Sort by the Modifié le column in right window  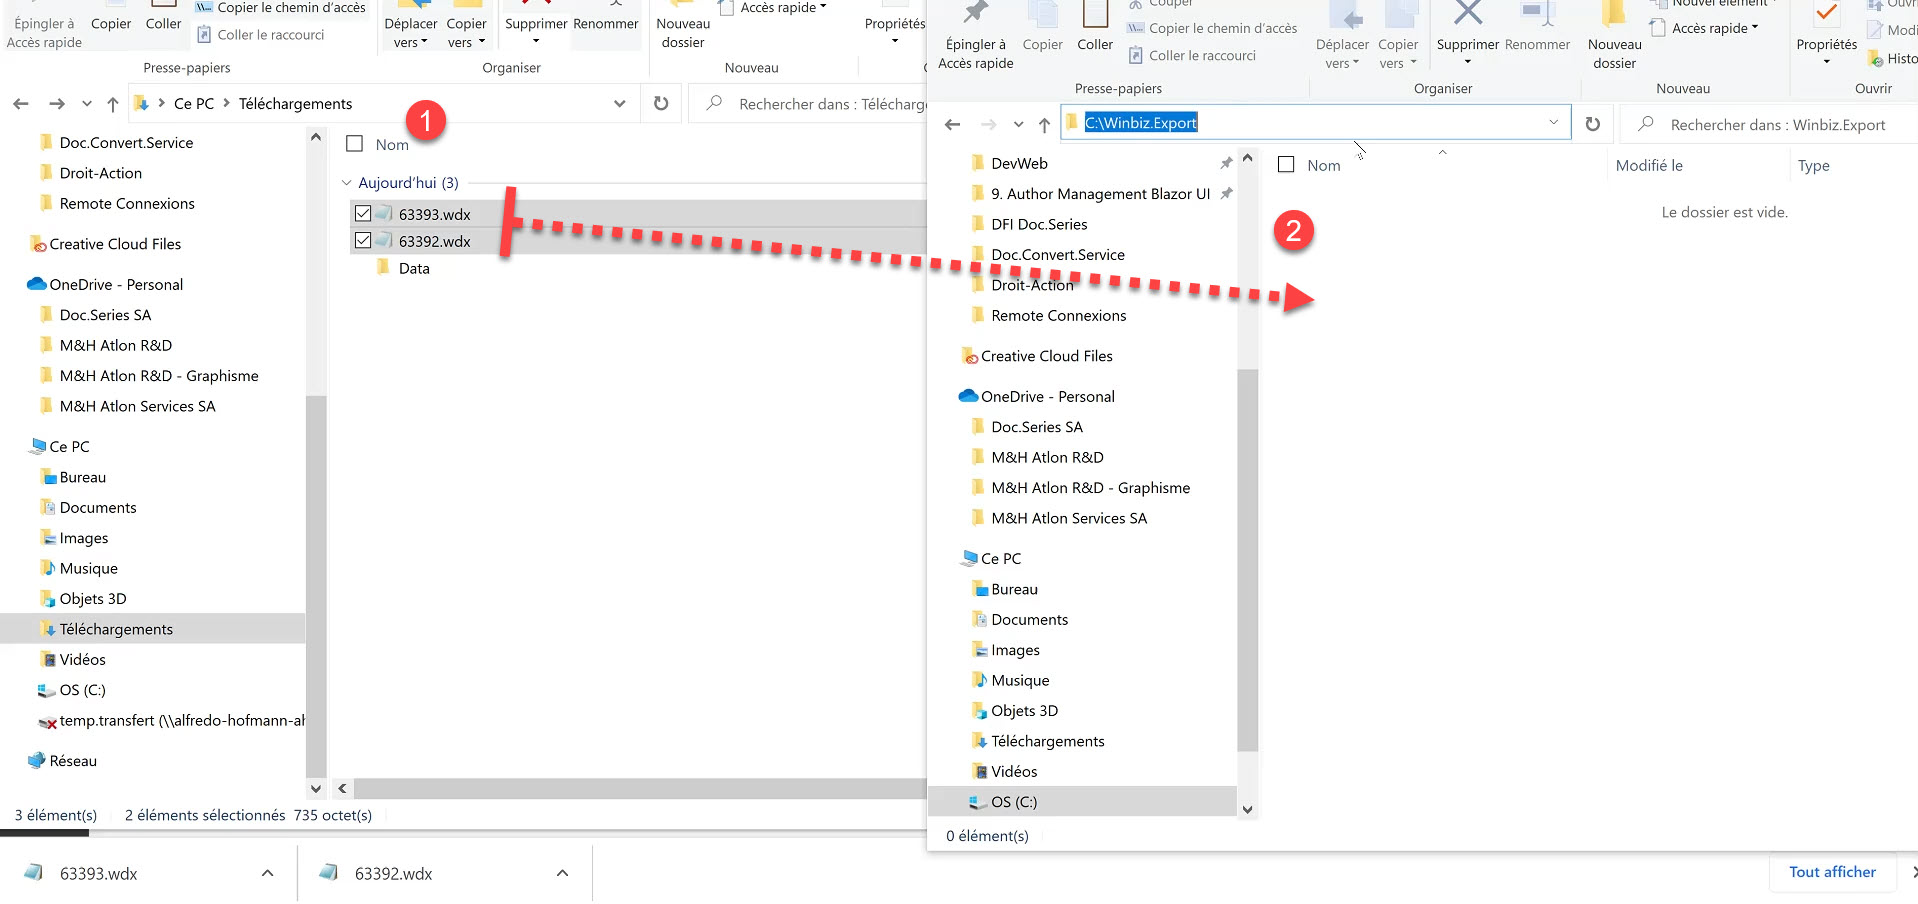(1648, 166)
